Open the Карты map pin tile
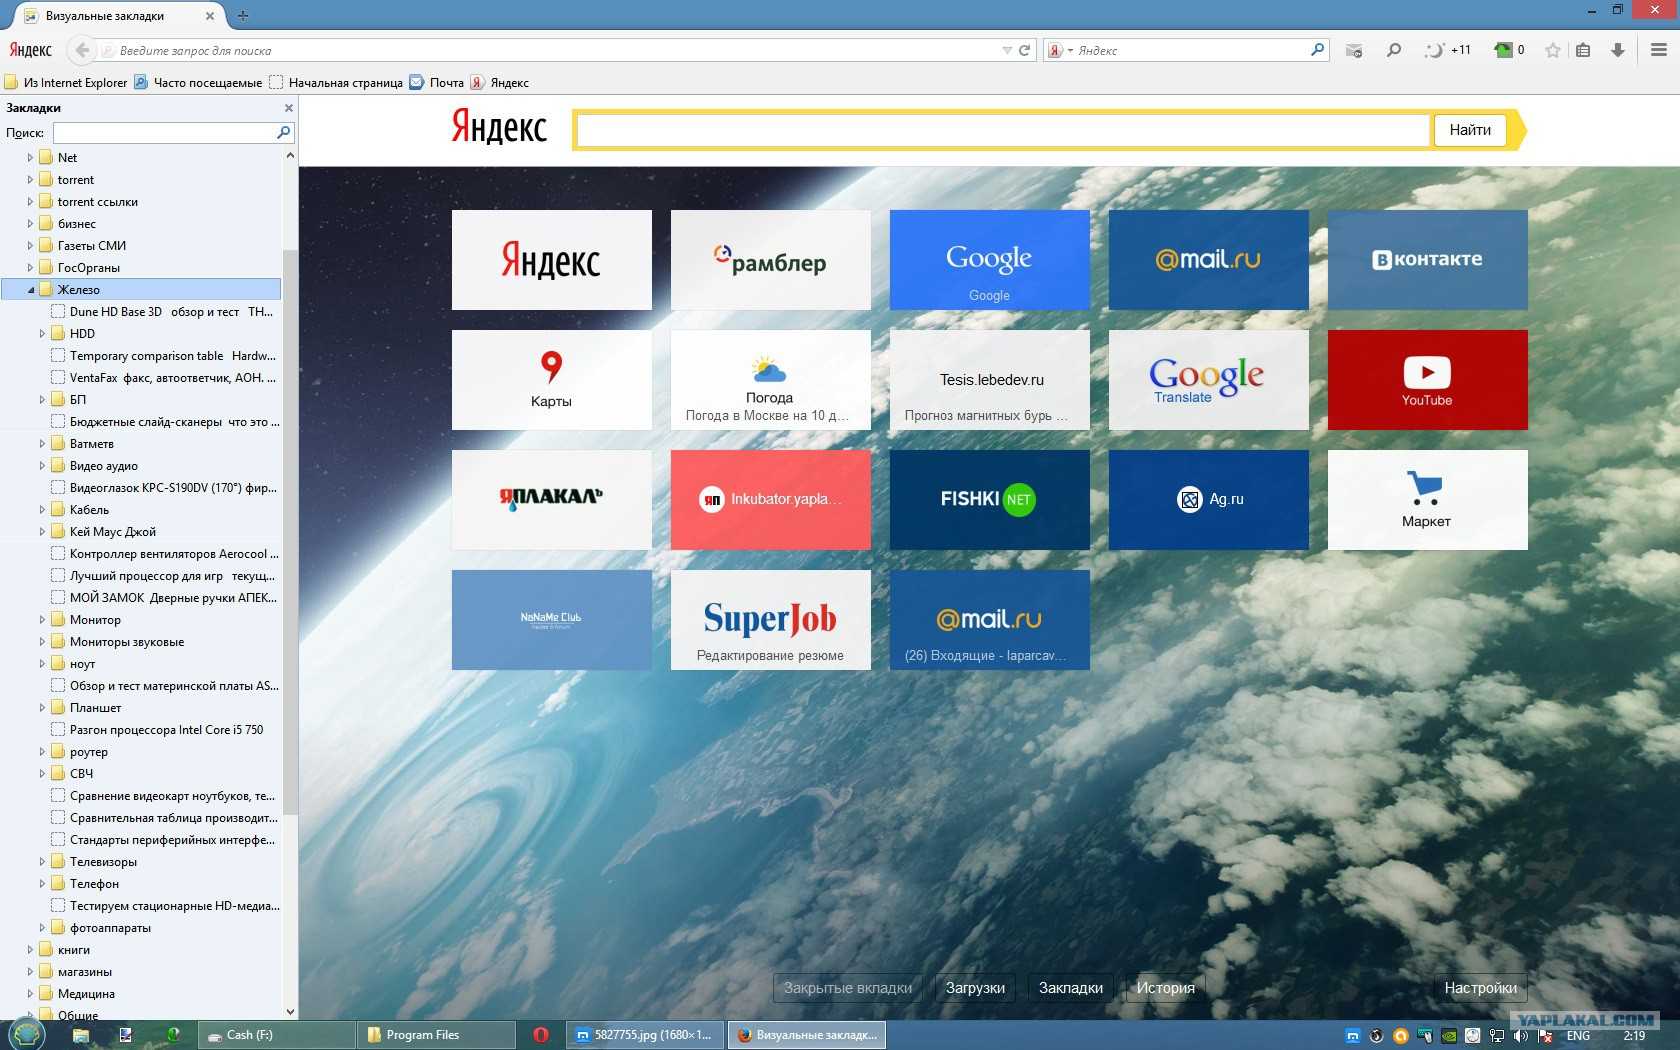Image resolution: width=1680 pixels, height=1050 pixels. [551, 380]
